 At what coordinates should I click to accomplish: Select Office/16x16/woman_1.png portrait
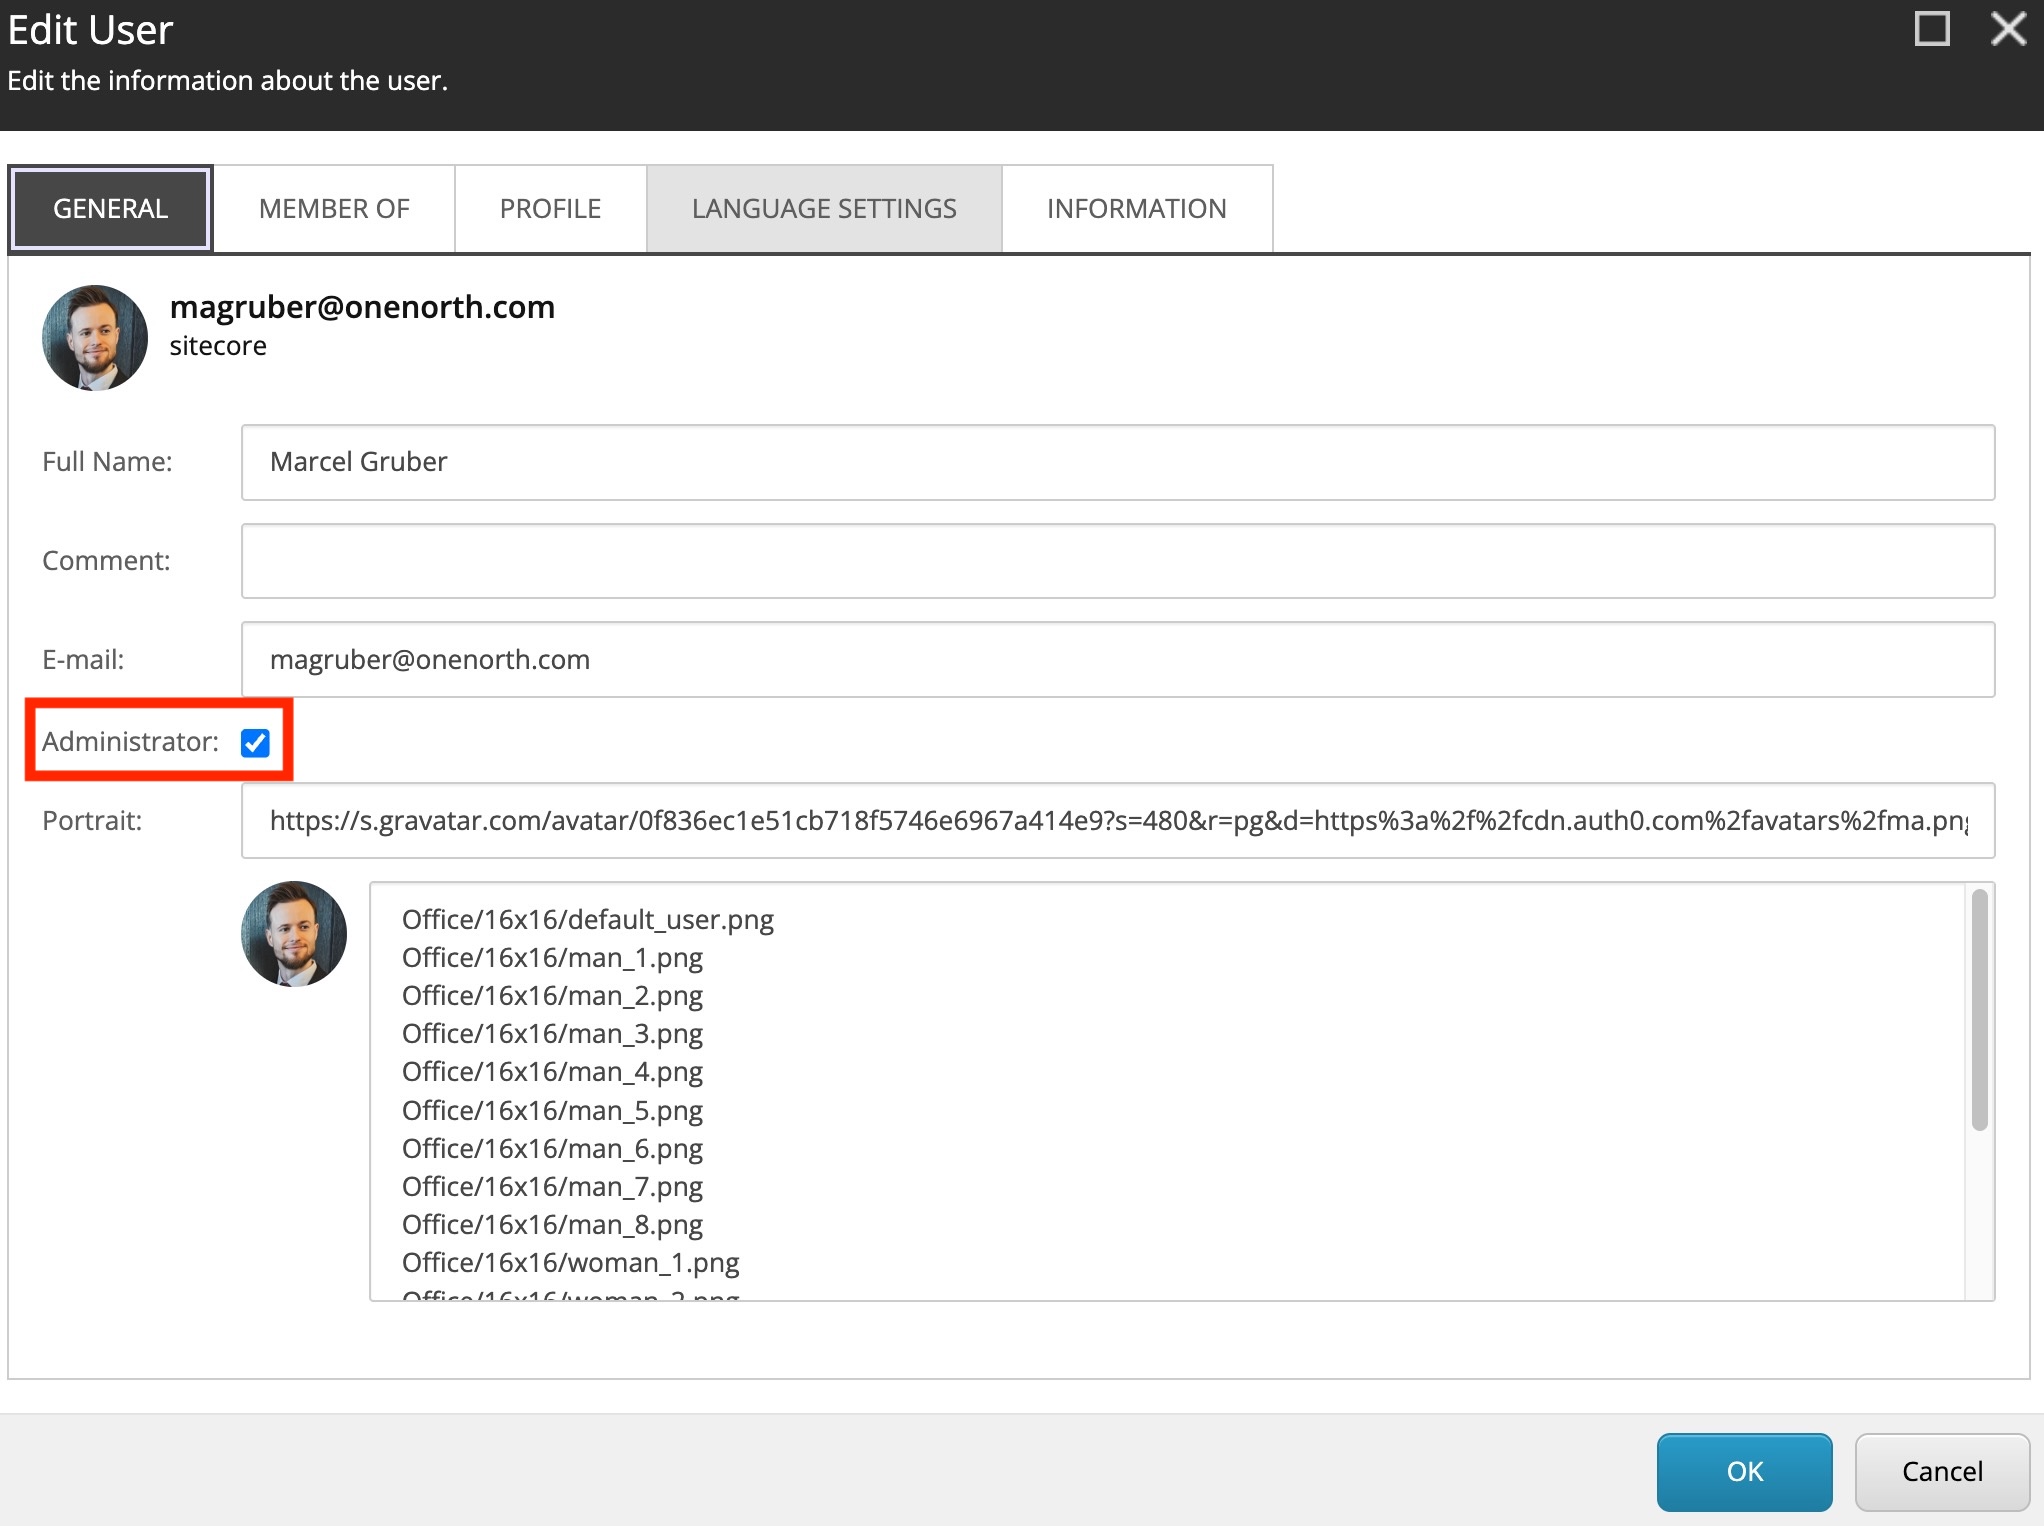pyautogui.click(x=570, y=1263)
